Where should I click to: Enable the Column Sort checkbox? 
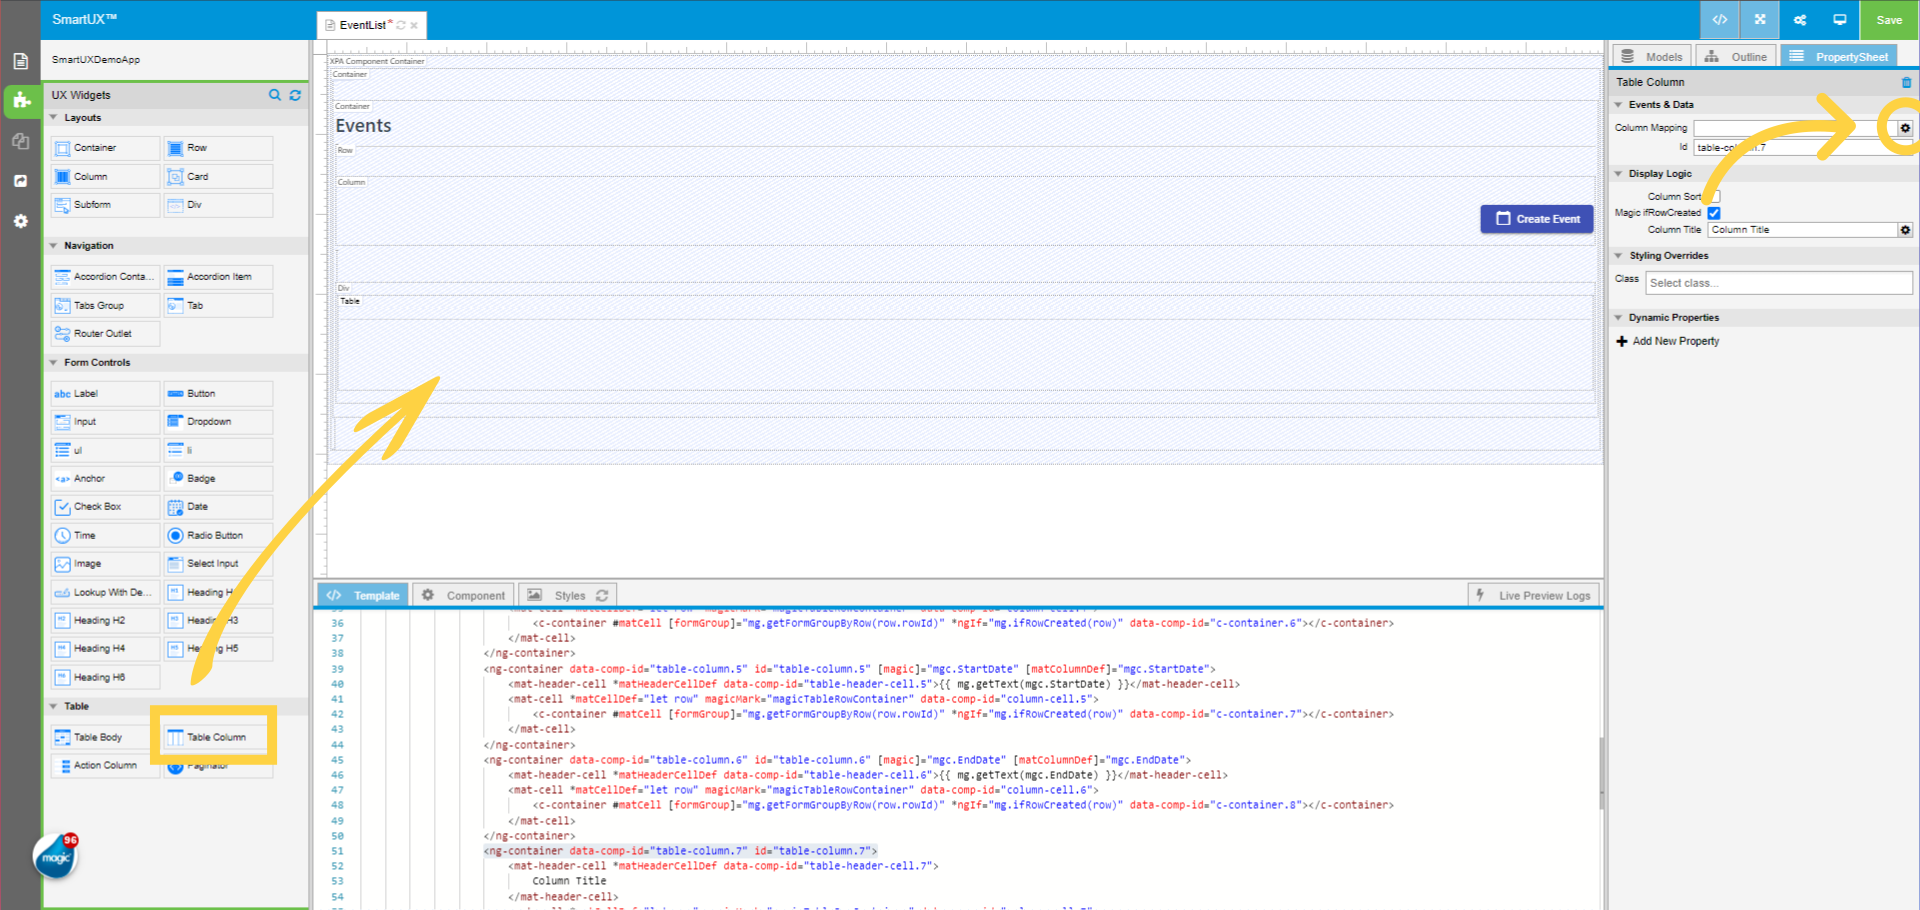[x=1716, y=196]
